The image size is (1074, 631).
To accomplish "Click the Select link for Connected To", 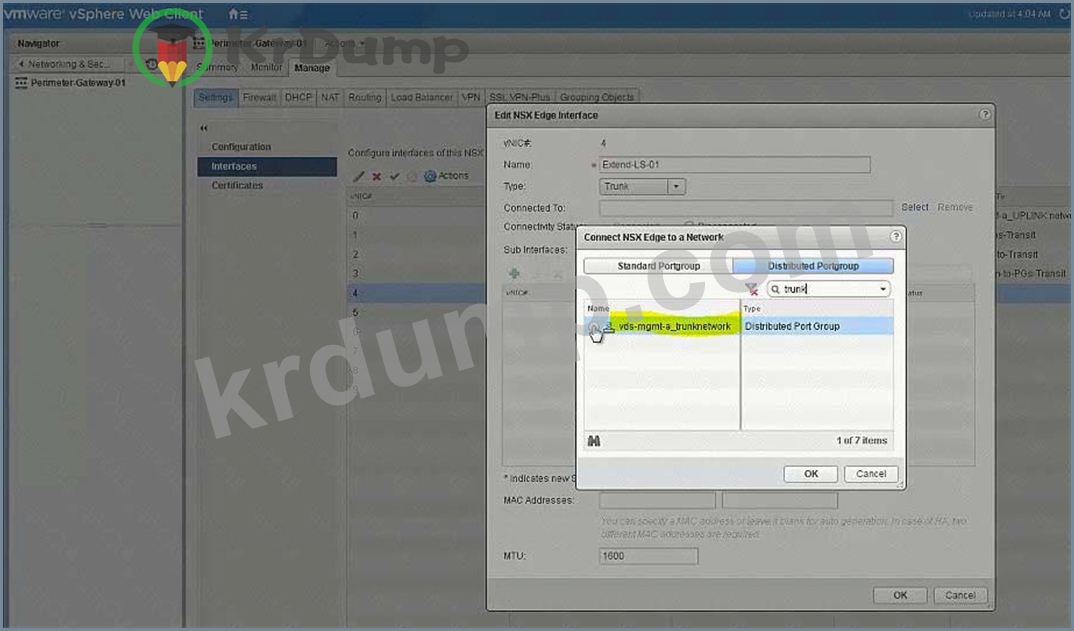I will tap(914, 207).
